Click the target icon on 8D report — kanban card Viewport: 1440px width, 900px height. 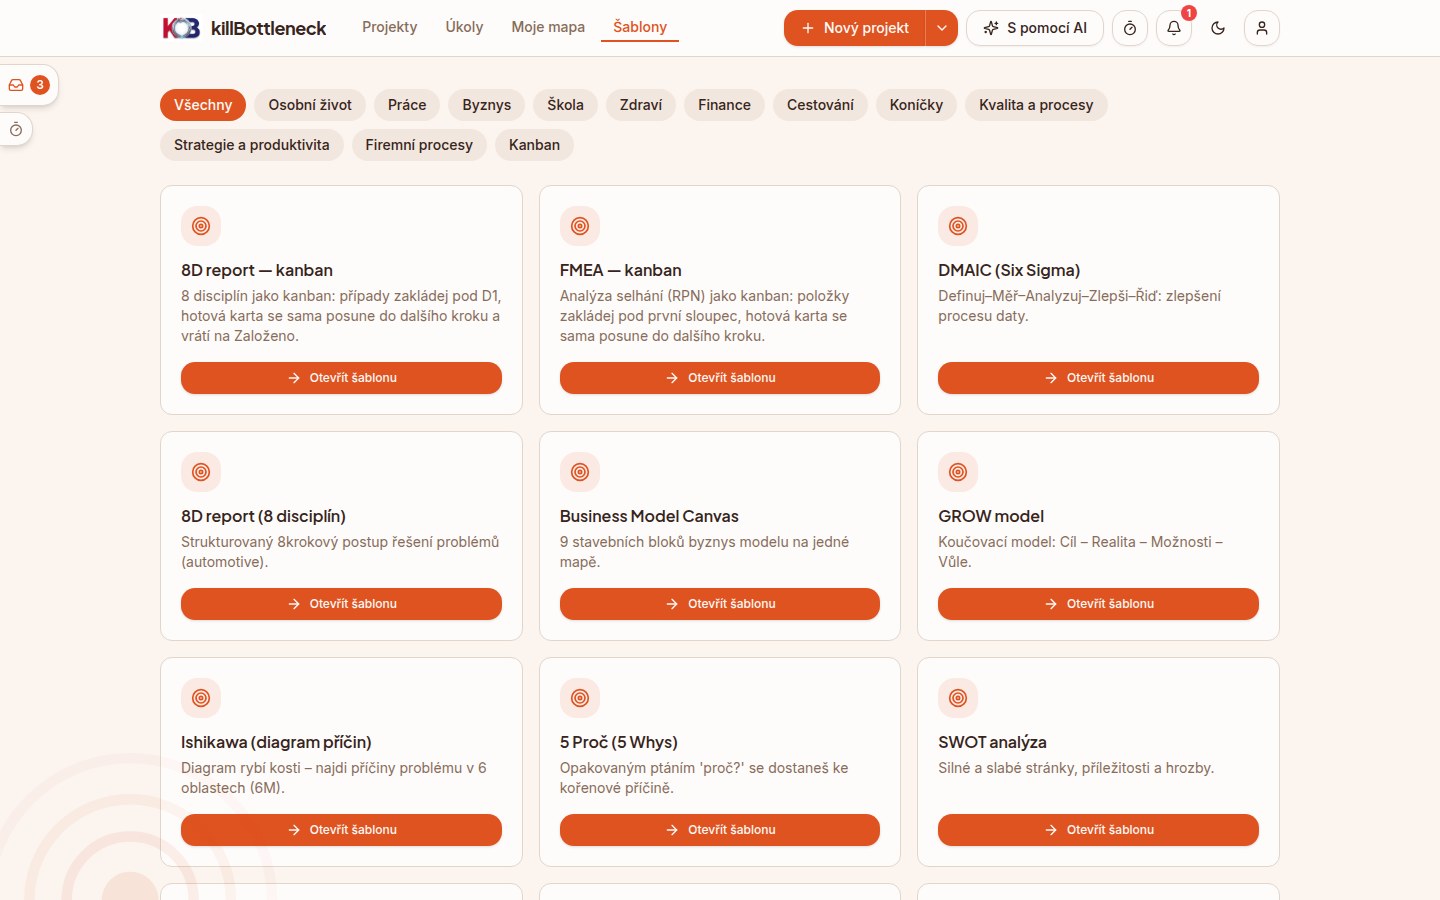(201, 226)
